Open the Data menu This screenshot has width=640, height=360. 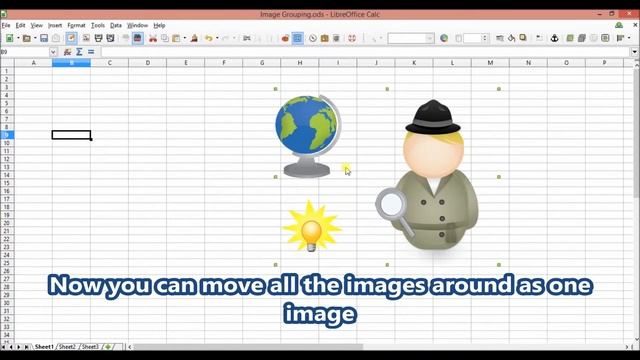[116, 25]
